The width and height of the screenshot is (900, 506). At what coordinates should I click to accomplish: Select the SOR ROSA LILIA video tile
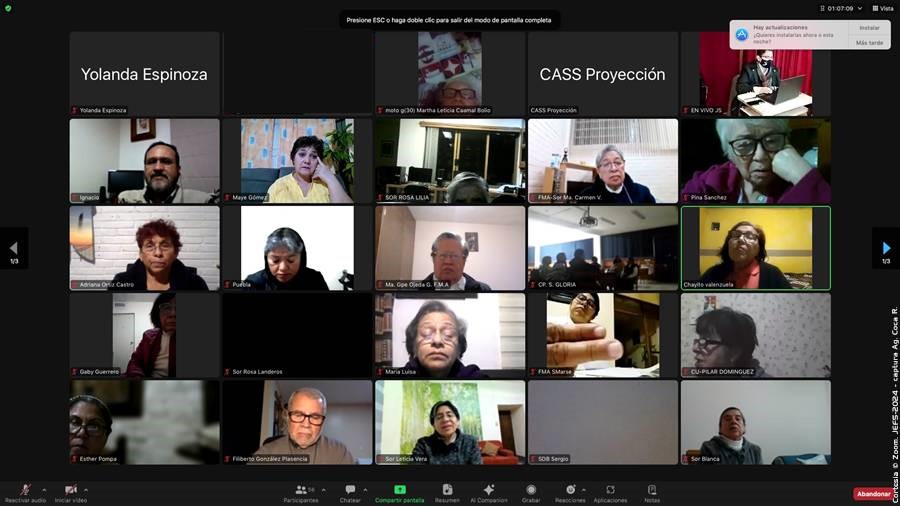click(450, 161)
